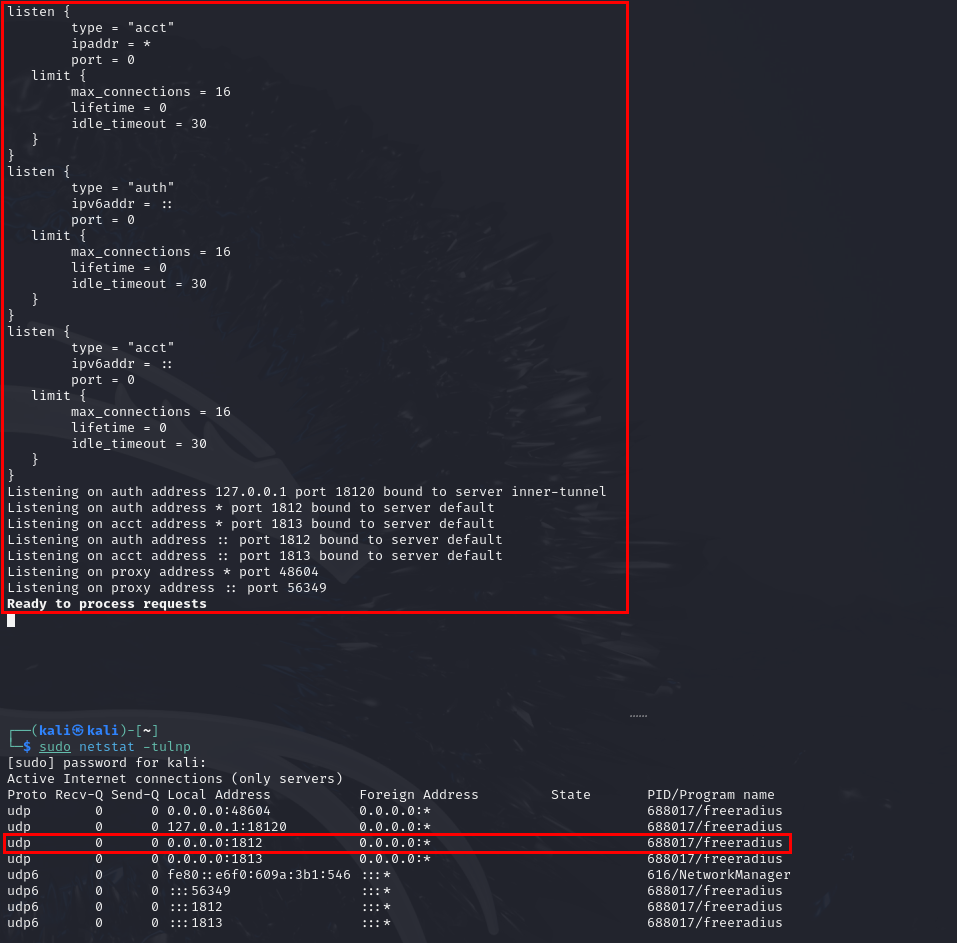This screenshot has height=943, width=957.
Task: Click the "[sudo] password for kali:" line
Action: pos(106,763)
